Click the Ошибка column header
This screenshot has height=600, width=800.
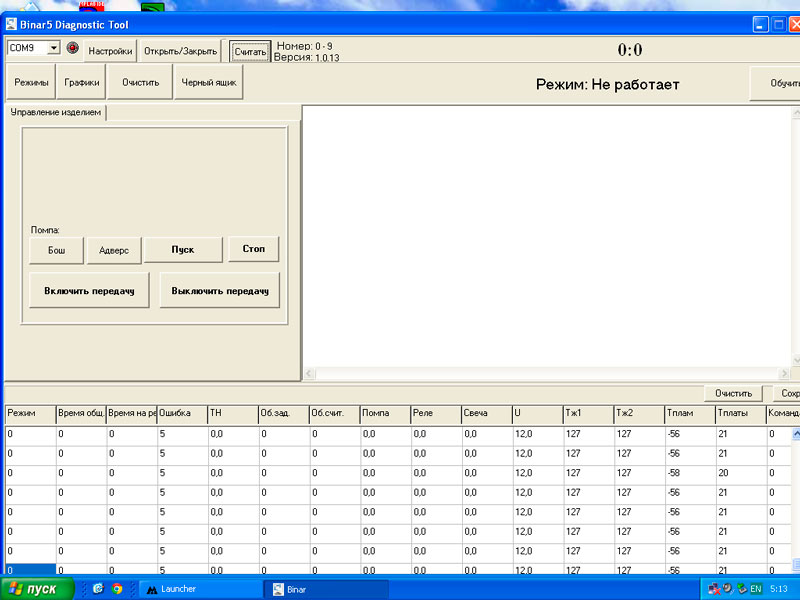[182, 414]
